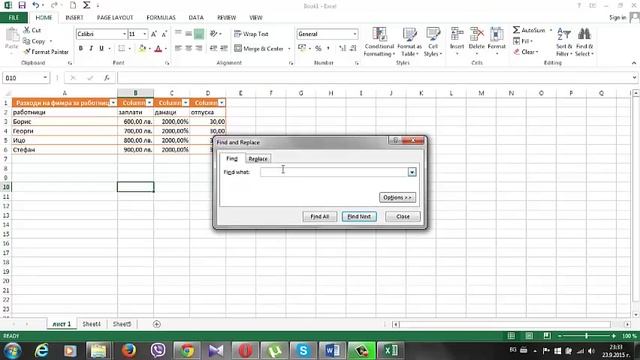Select the Sheet4 worksheet tab

(x=91, y=324)
